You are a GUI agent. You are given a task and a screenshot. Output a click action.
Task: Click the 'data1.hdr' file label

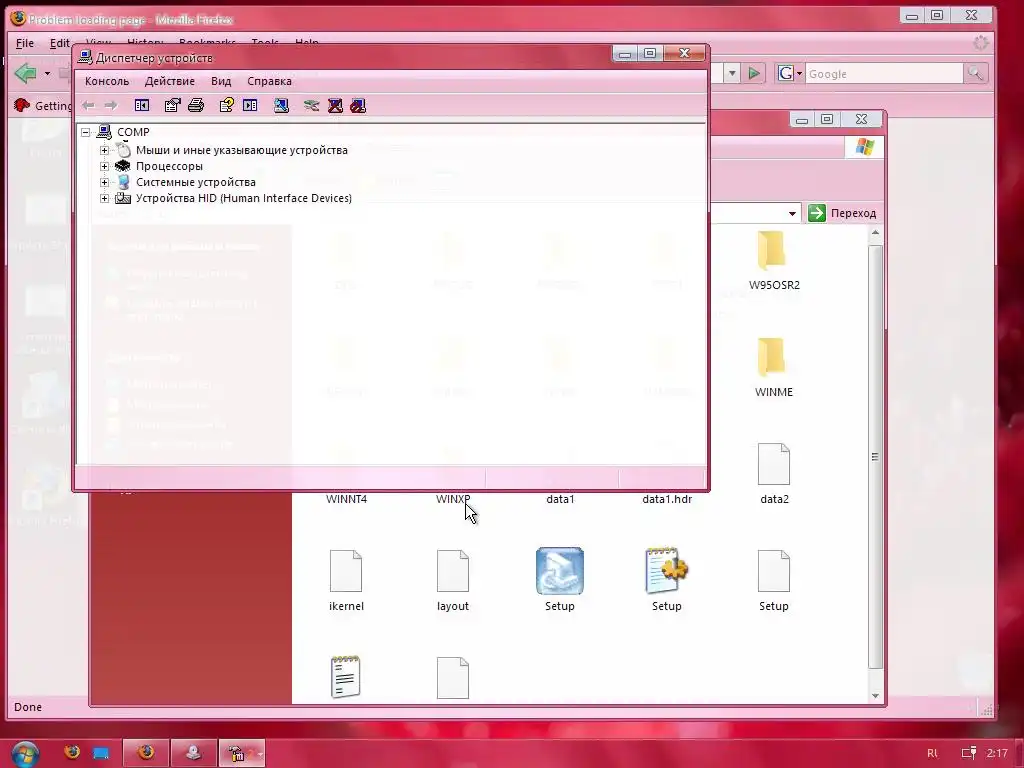click(x=667, y=499)
